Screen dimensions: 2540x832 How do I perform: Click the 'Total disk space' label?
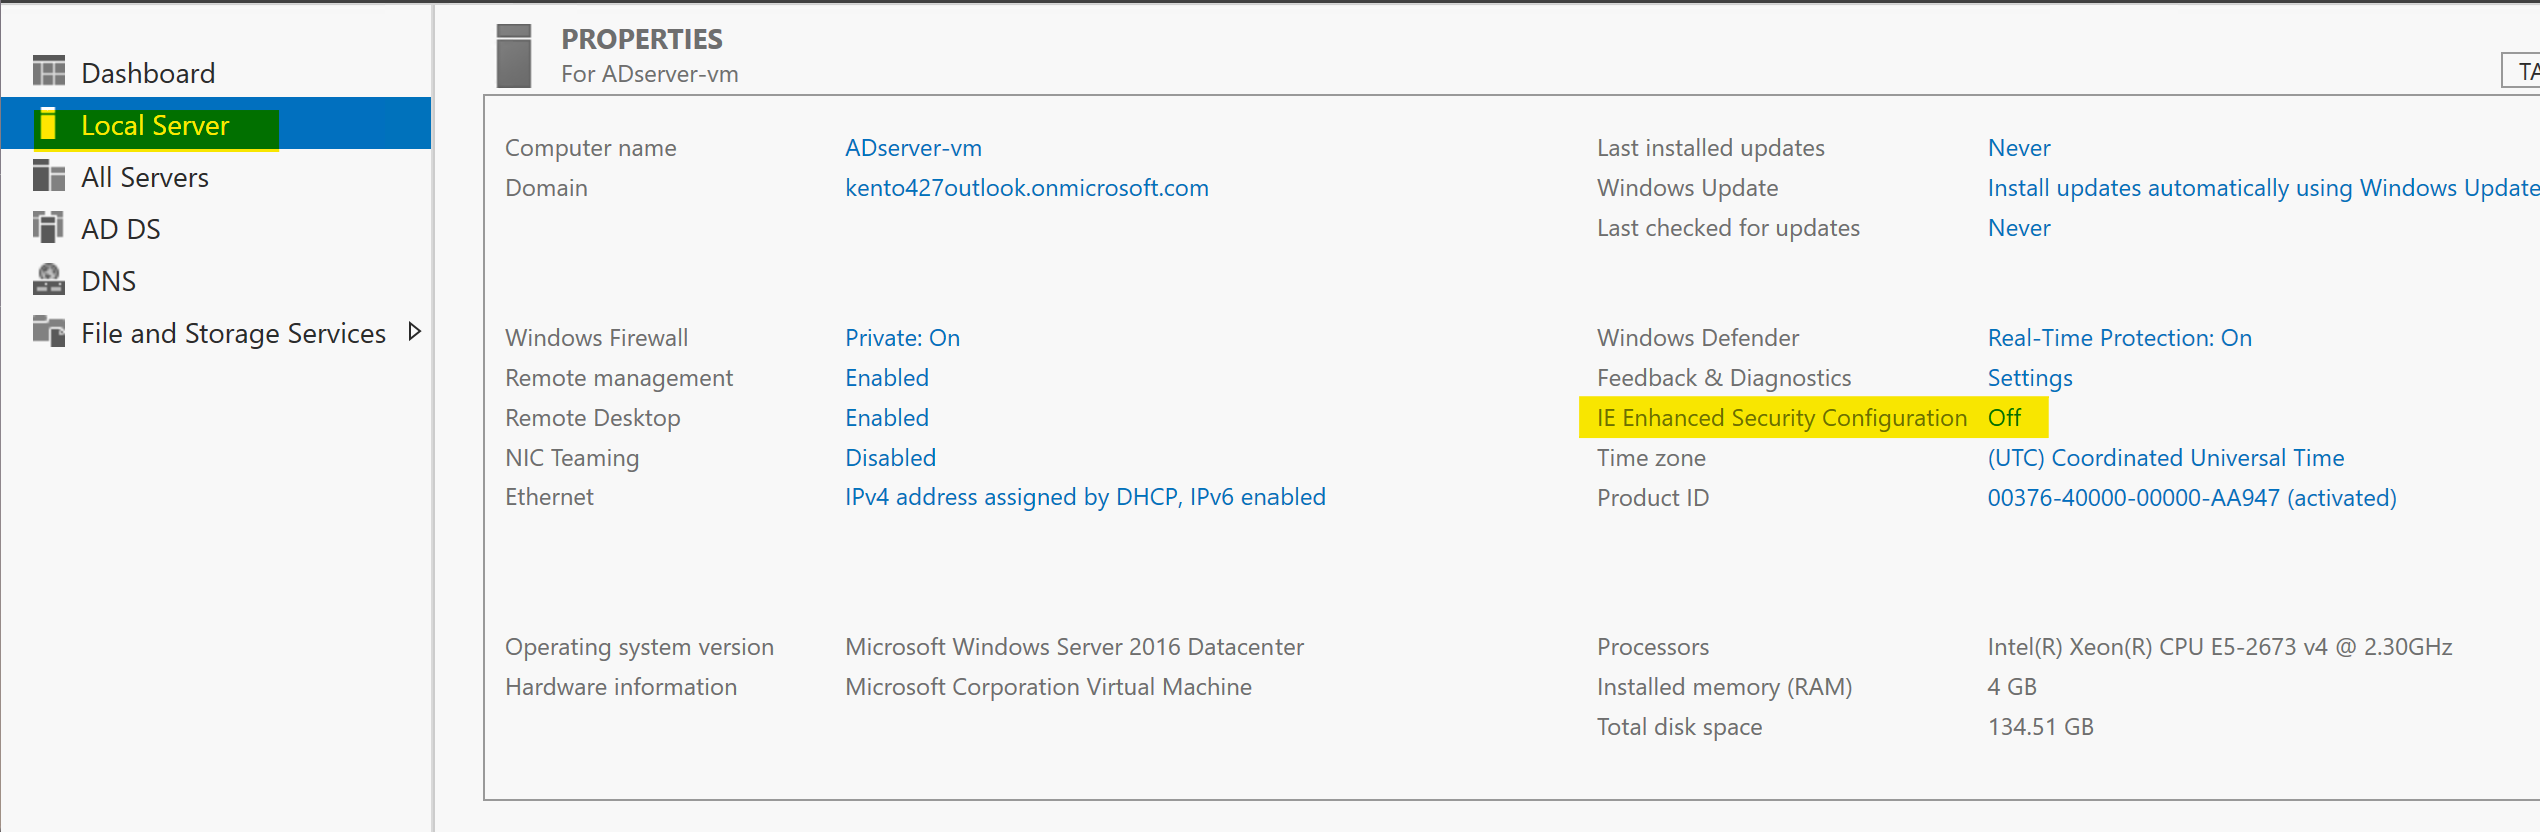click(1679, 727)
